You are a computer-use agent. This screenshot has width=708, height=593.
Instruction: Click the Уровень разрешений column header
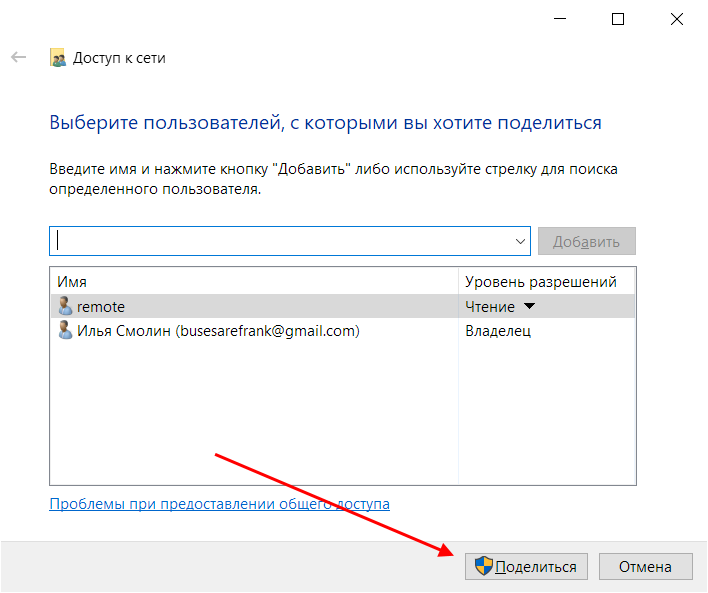point(546,281)
